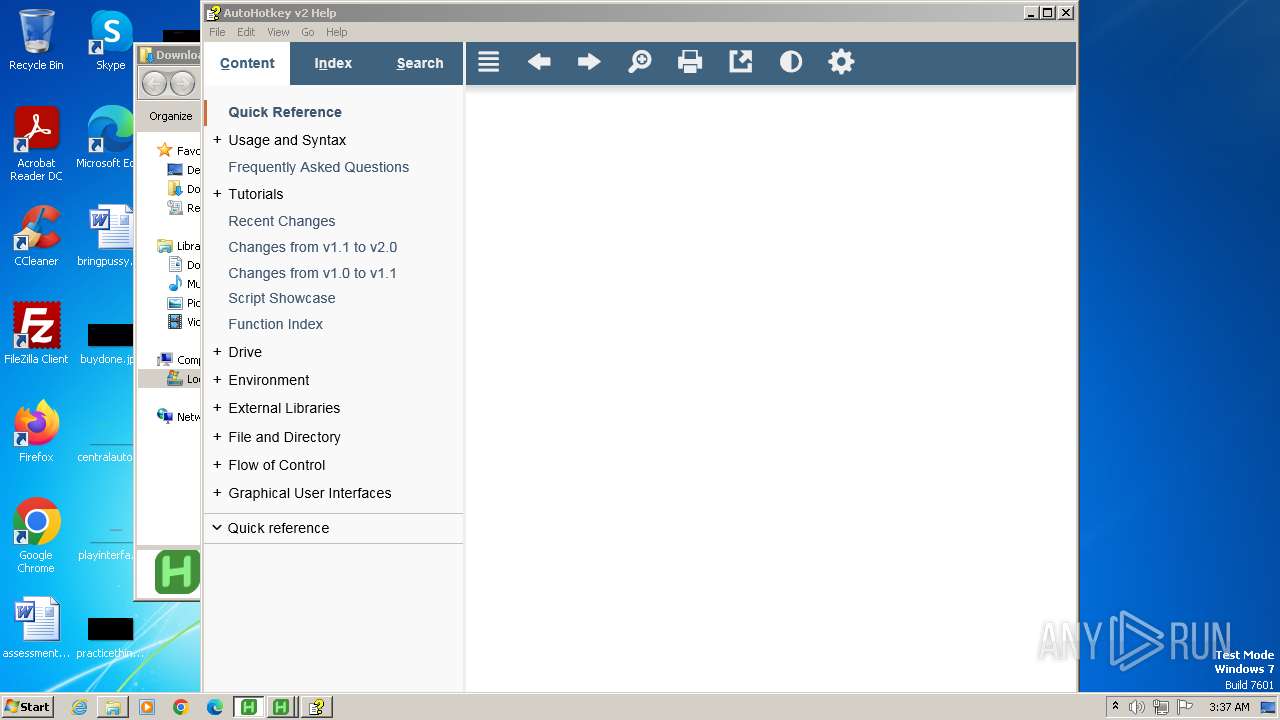The height and width of the screenshot is (720, 1280).
Task: Expand the Tutorials node
Action: [217, 194]
